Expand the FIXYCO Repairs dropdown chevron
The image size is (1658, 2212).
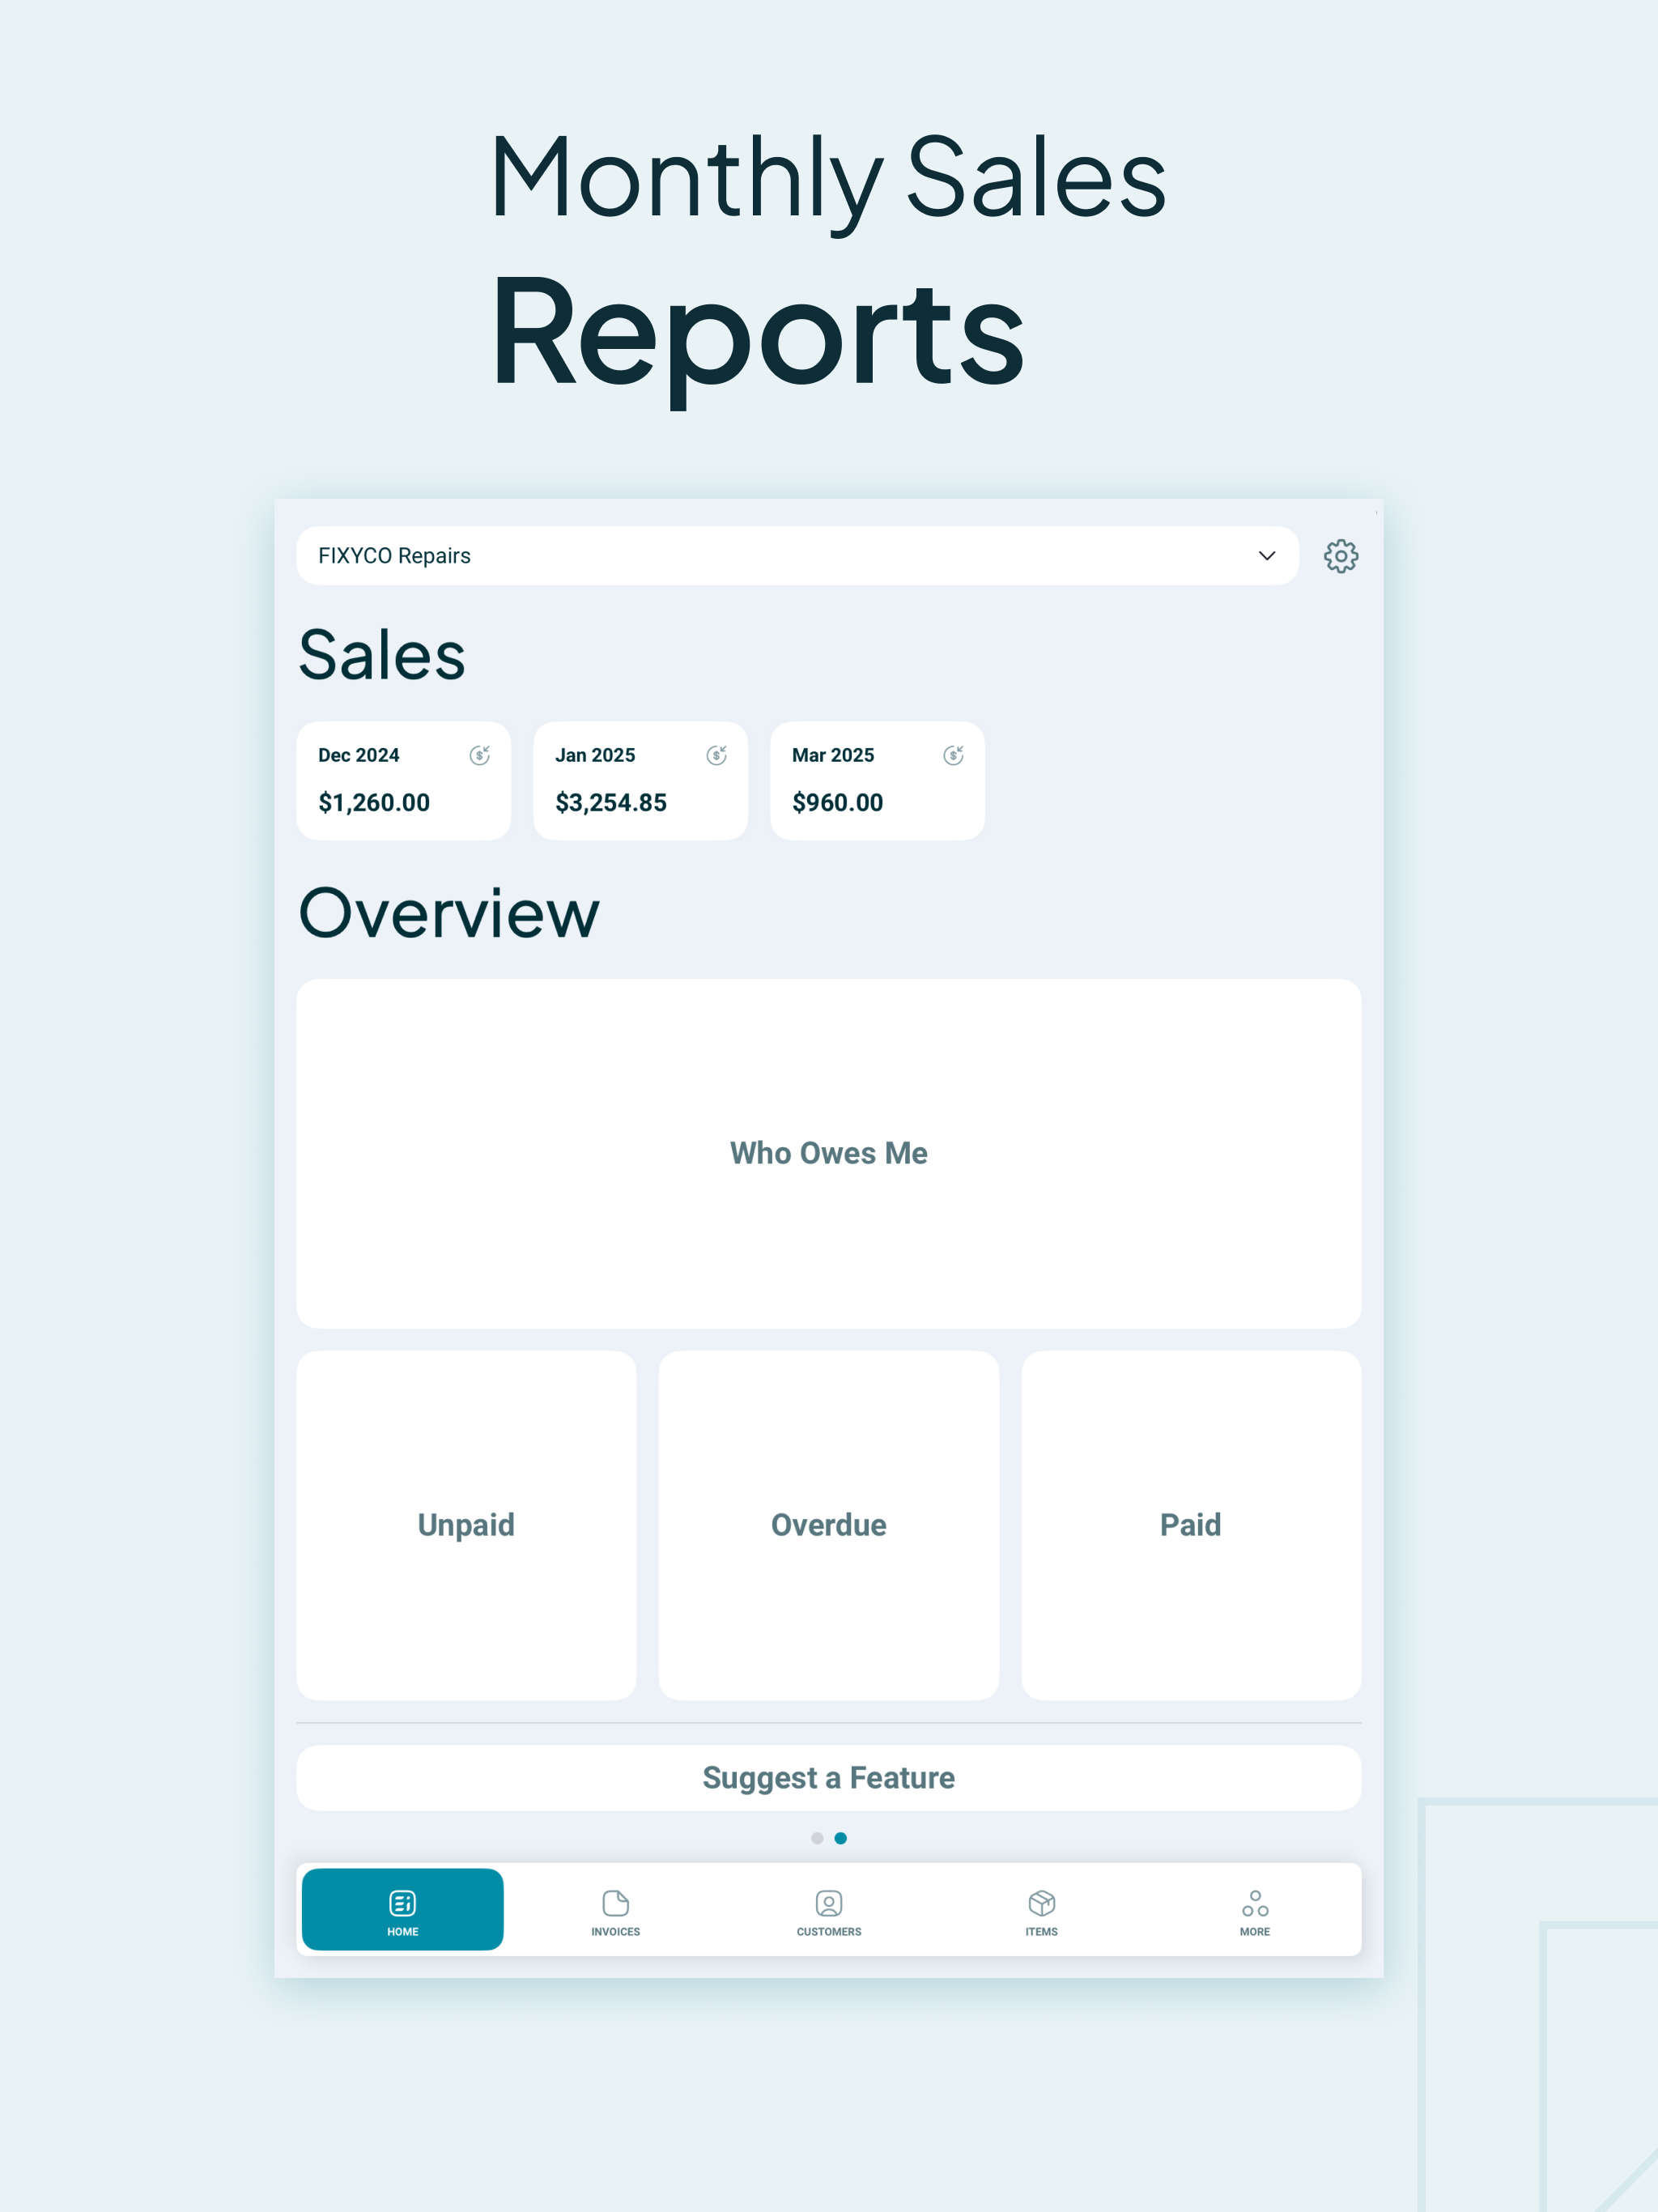point(1266,556)
